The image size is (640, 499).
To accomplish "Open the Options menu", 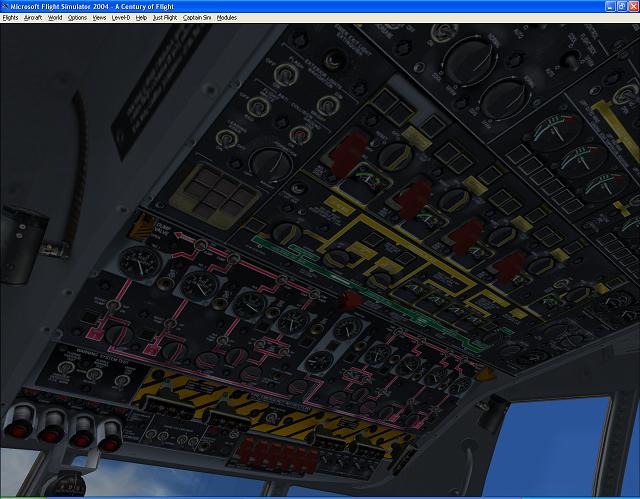I will (x=77, y=18).
